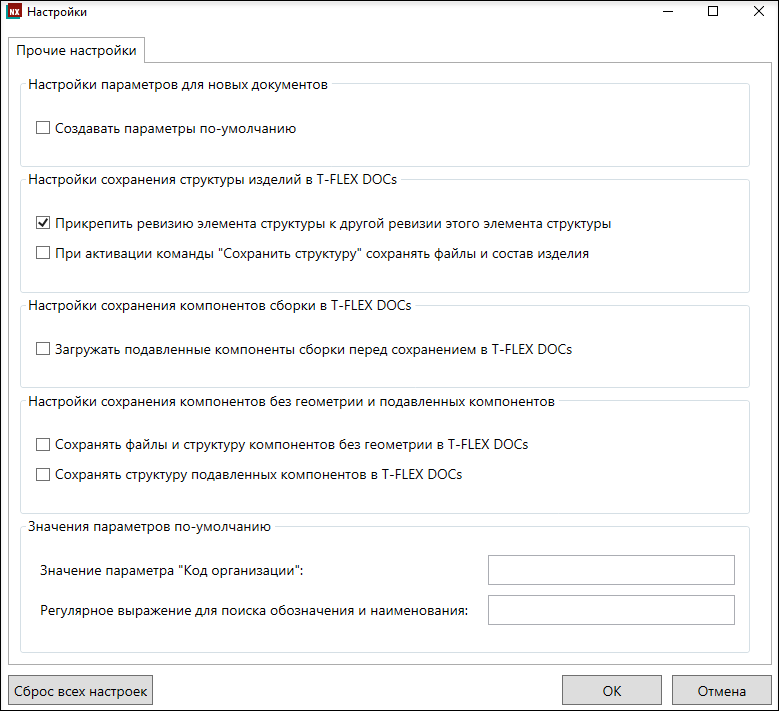Click the NX application icon in title bar

[x=14, y=11]
